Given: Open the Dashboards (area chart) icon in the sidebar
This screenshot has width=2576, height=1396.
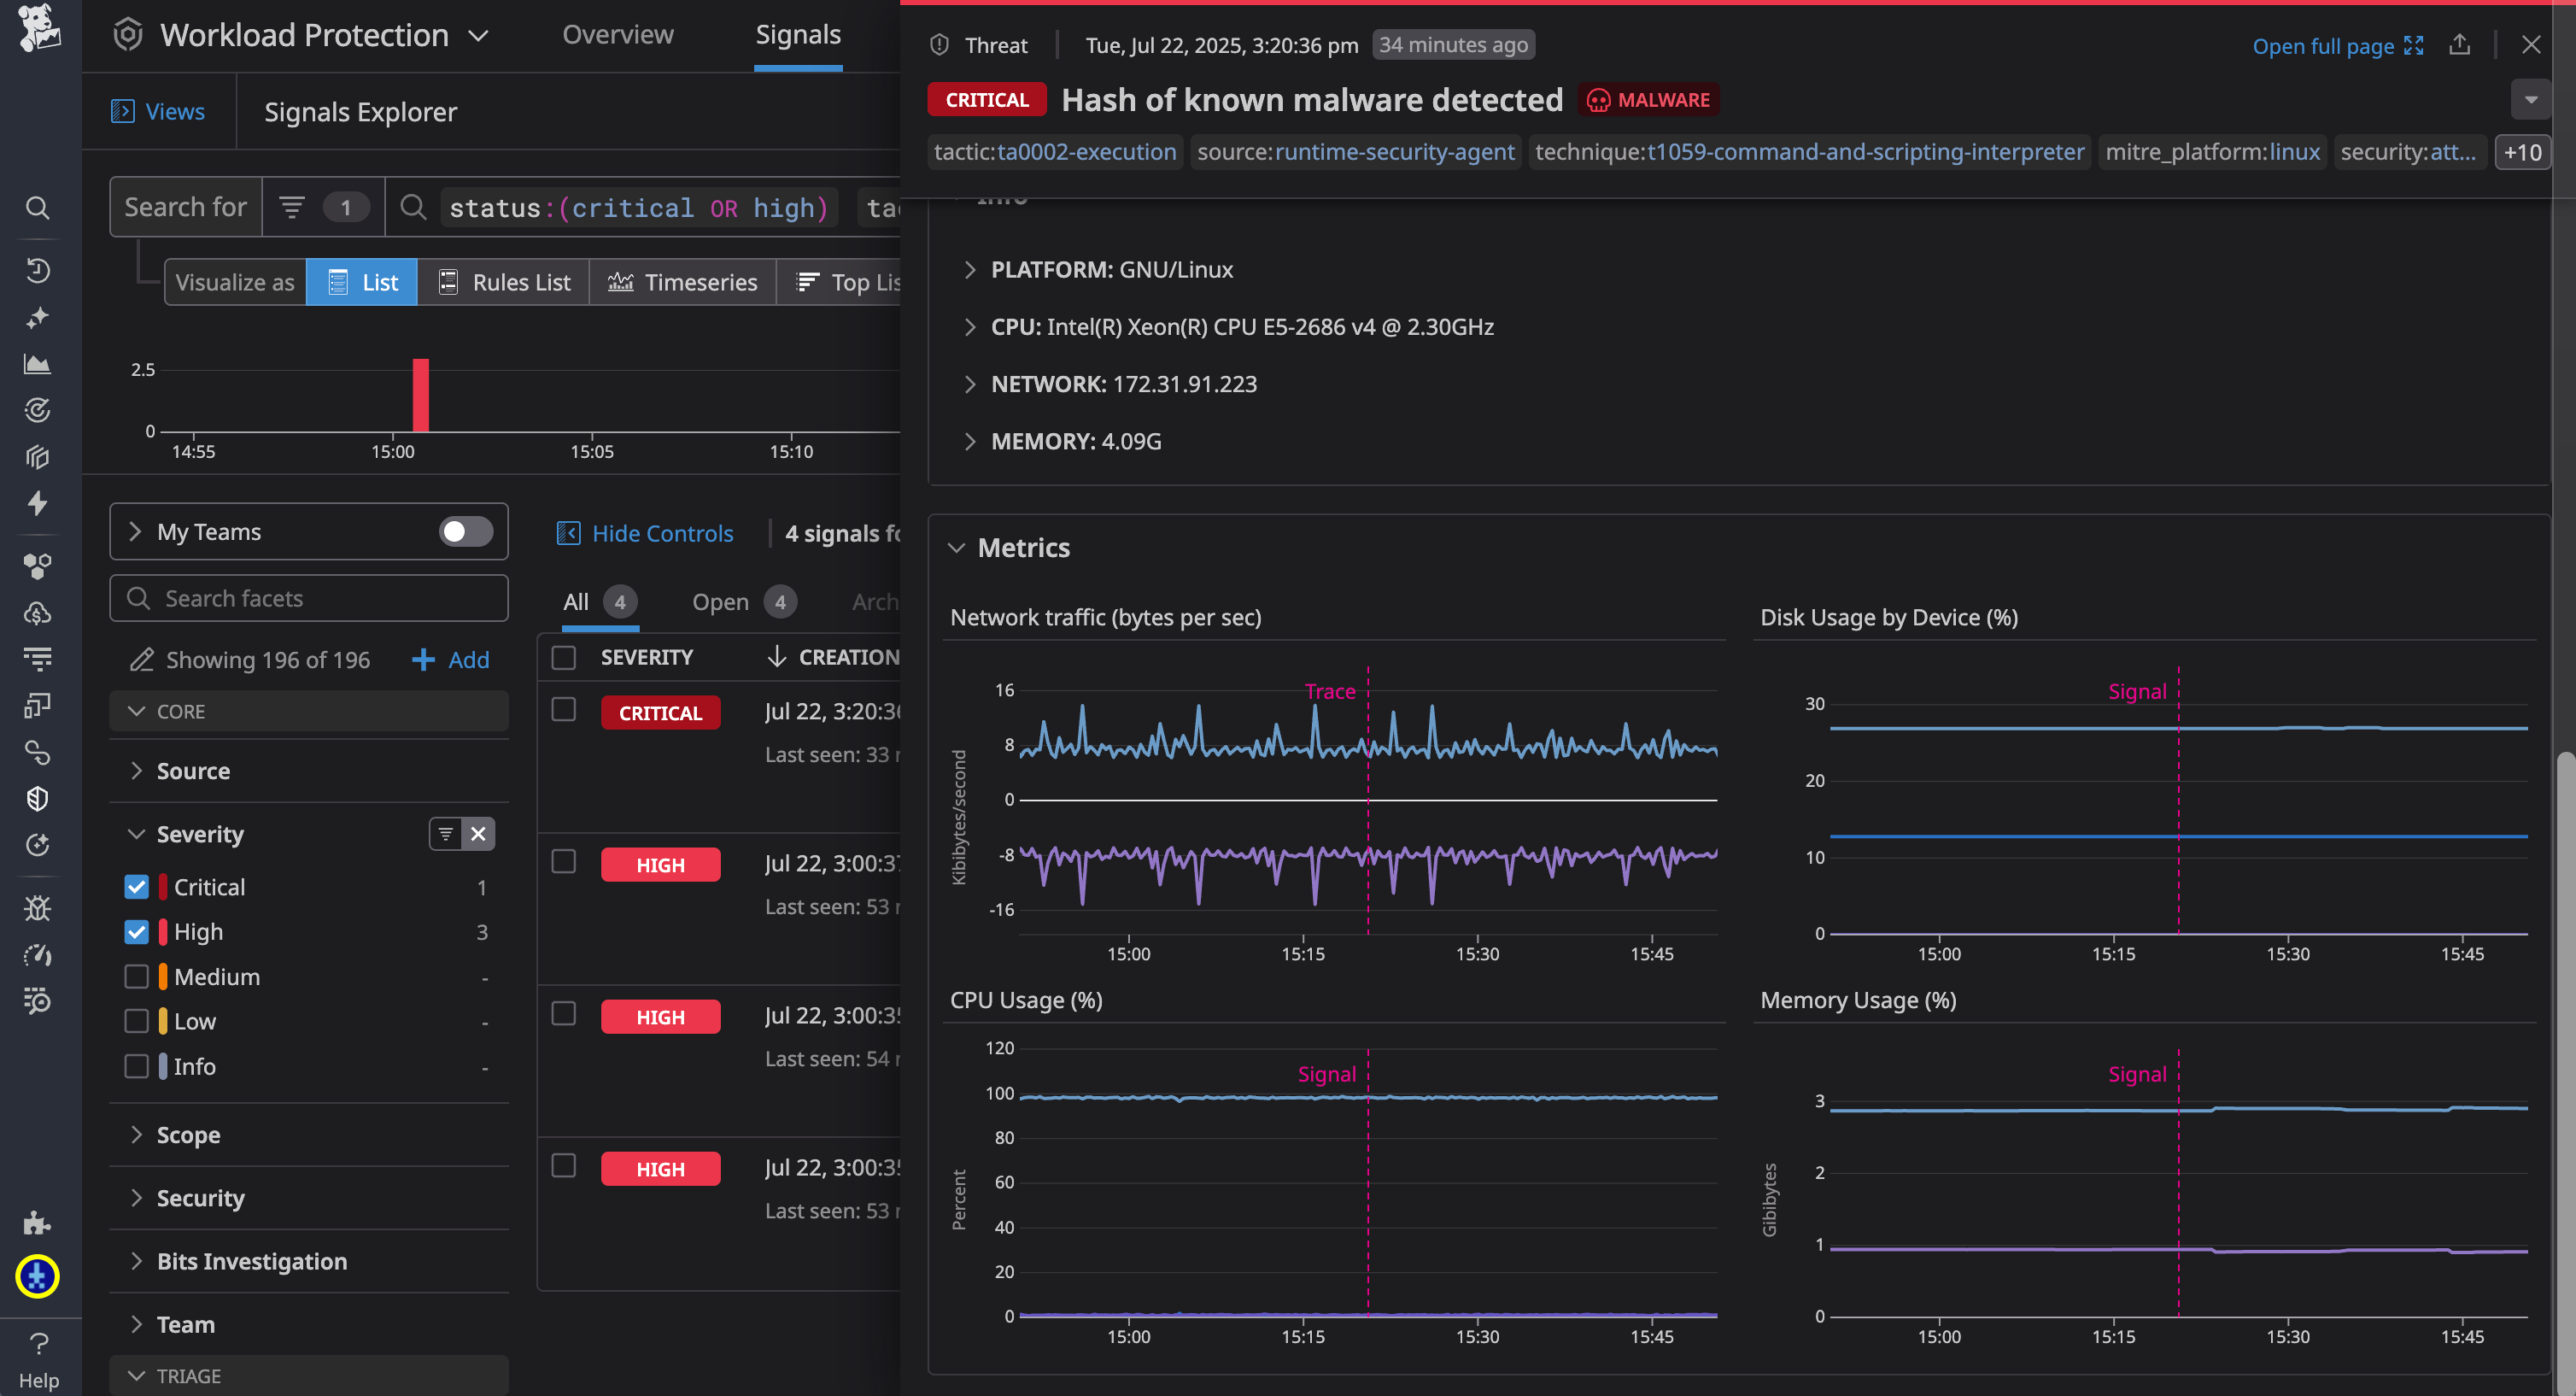Looking at the screenshot, I should tap(37, 363).
